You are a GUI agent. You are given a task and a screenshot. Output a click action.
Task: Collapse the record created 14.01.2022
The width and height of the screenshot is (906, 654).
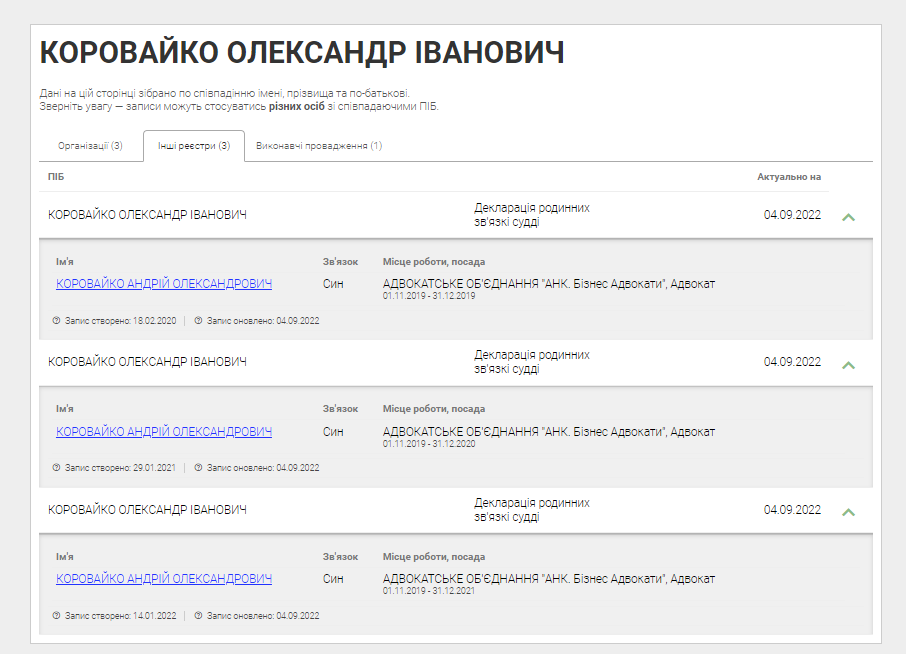(848, 511)
